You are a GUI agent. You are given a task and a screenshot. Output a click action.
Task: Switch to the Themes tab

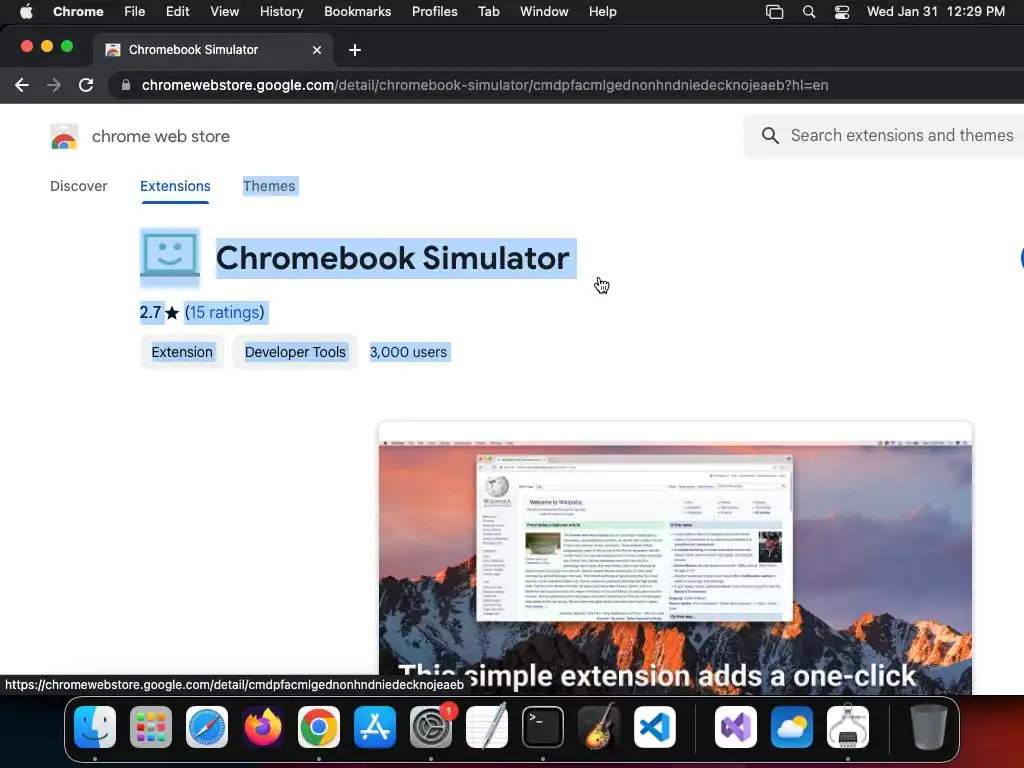click(269, 186)
